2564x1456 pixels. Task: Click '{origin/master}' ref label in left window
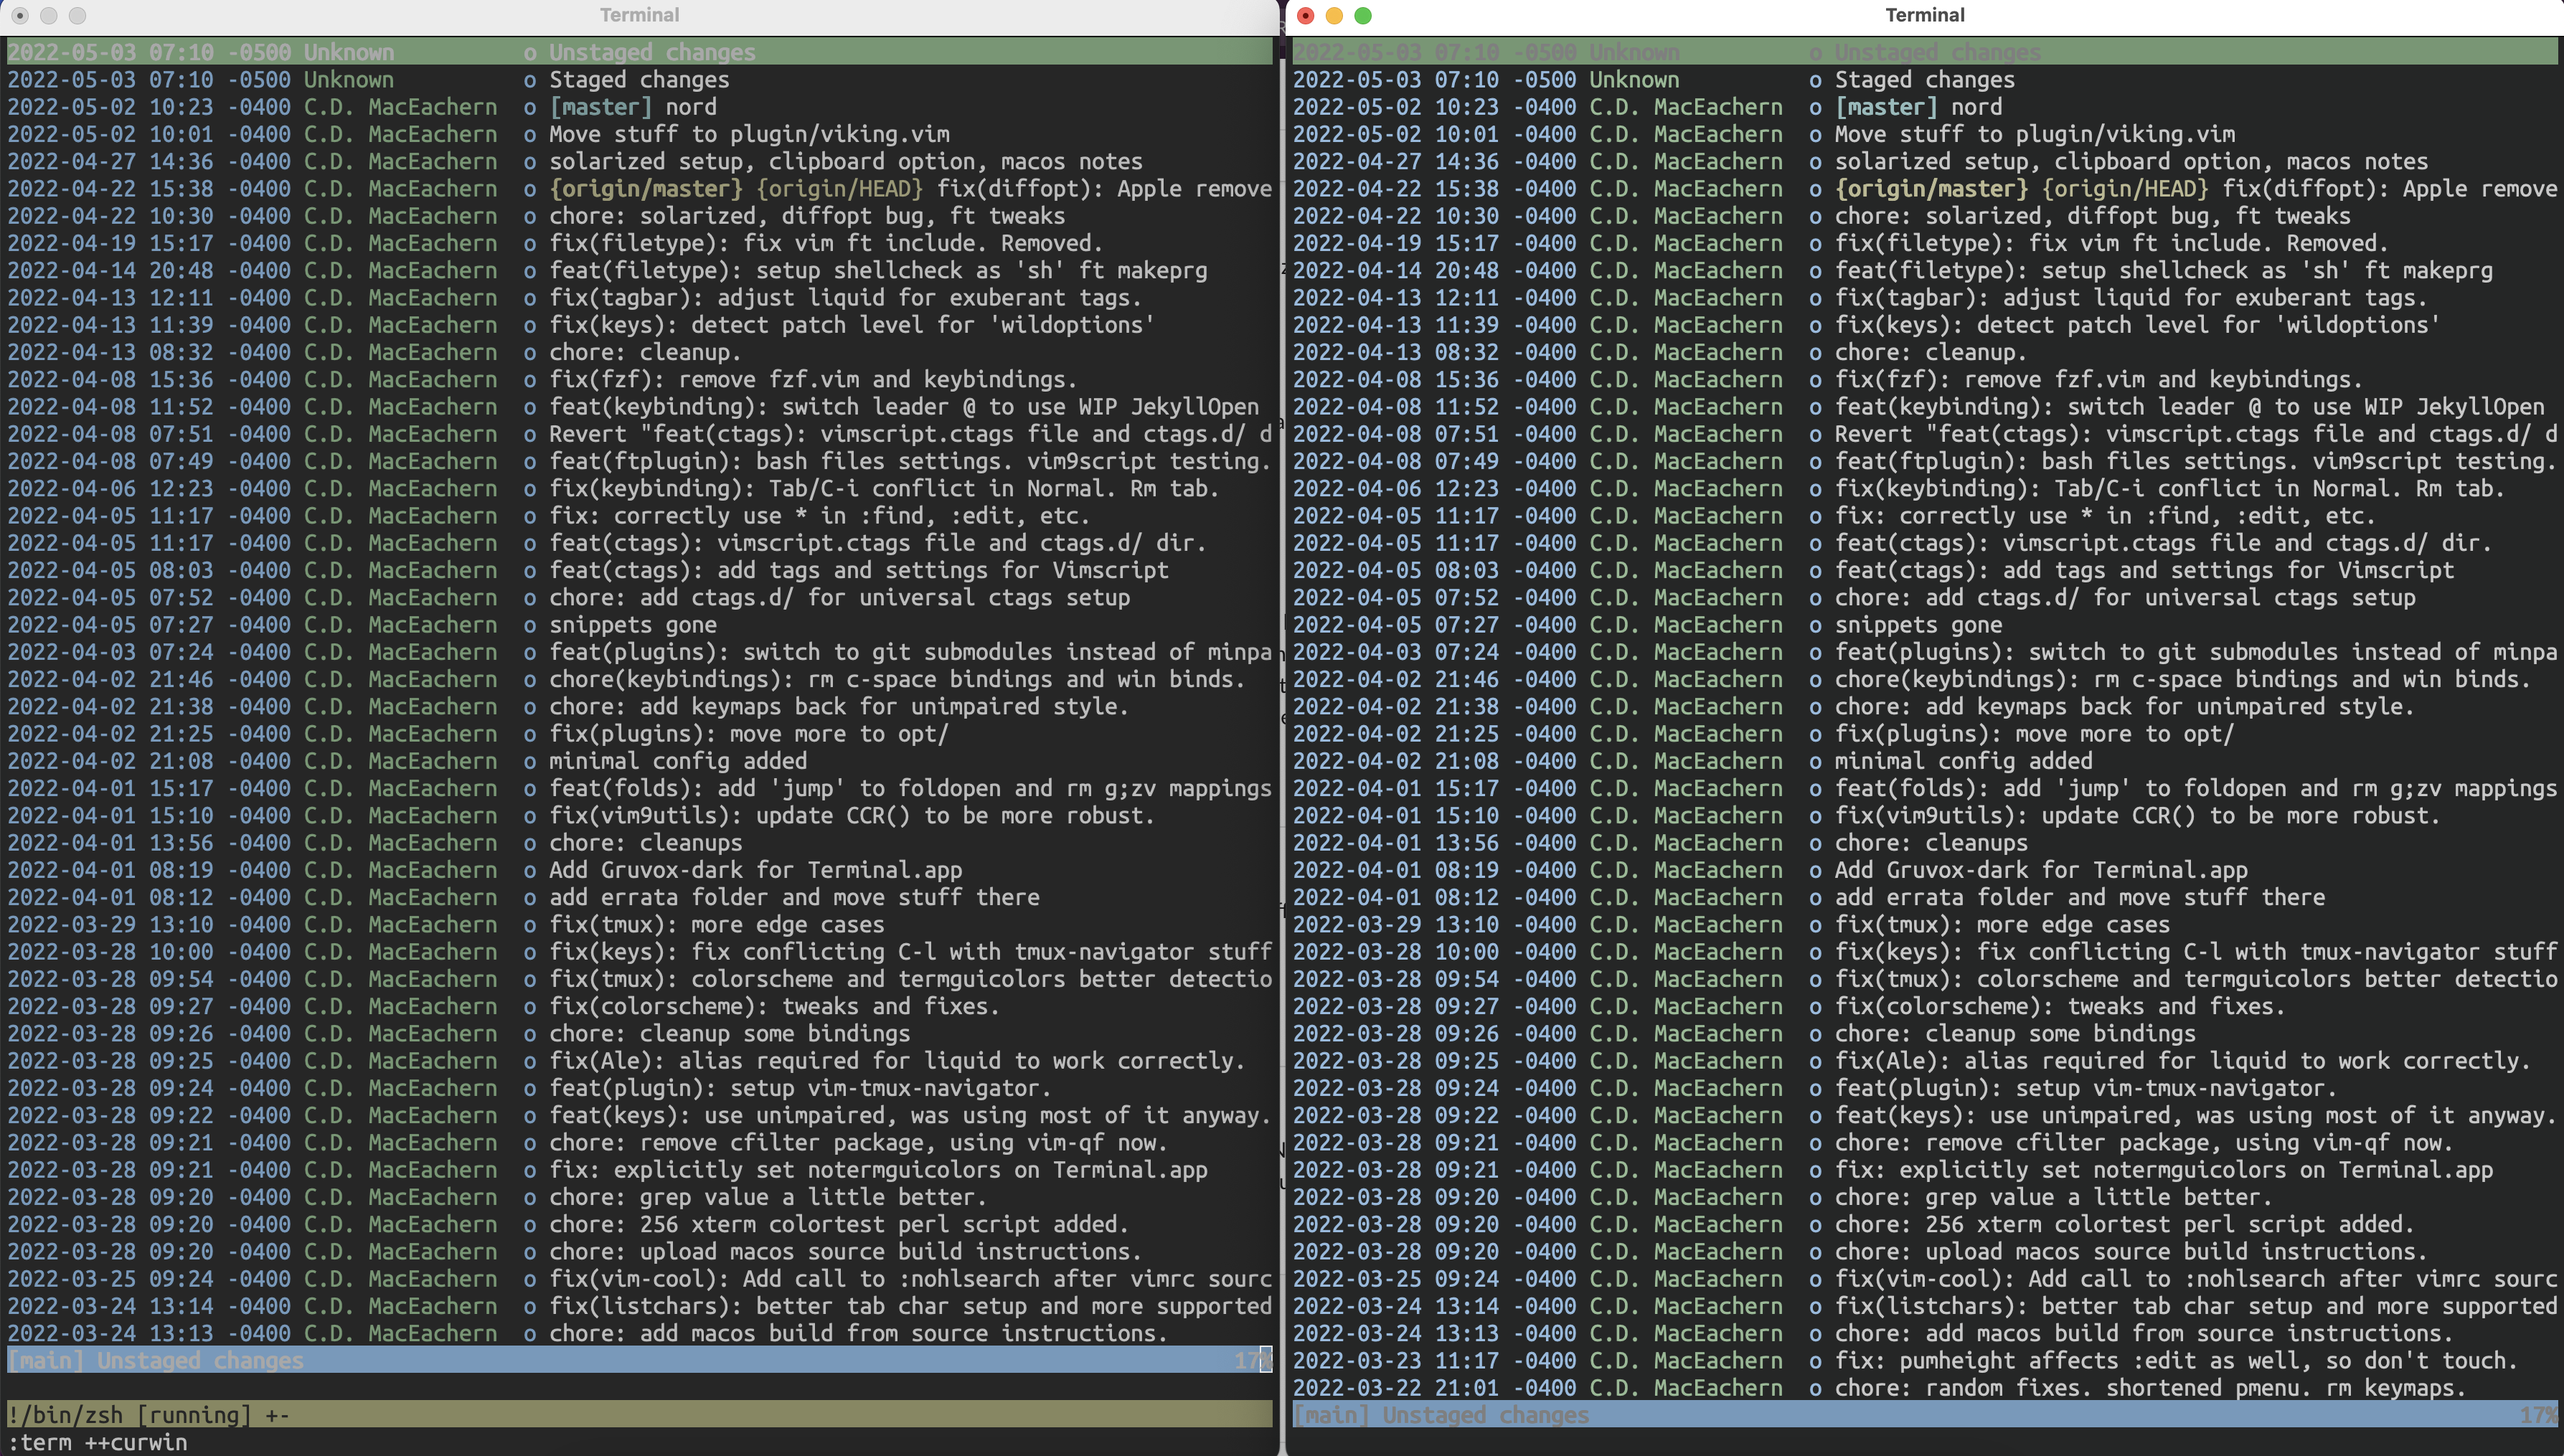pos(646,189)
